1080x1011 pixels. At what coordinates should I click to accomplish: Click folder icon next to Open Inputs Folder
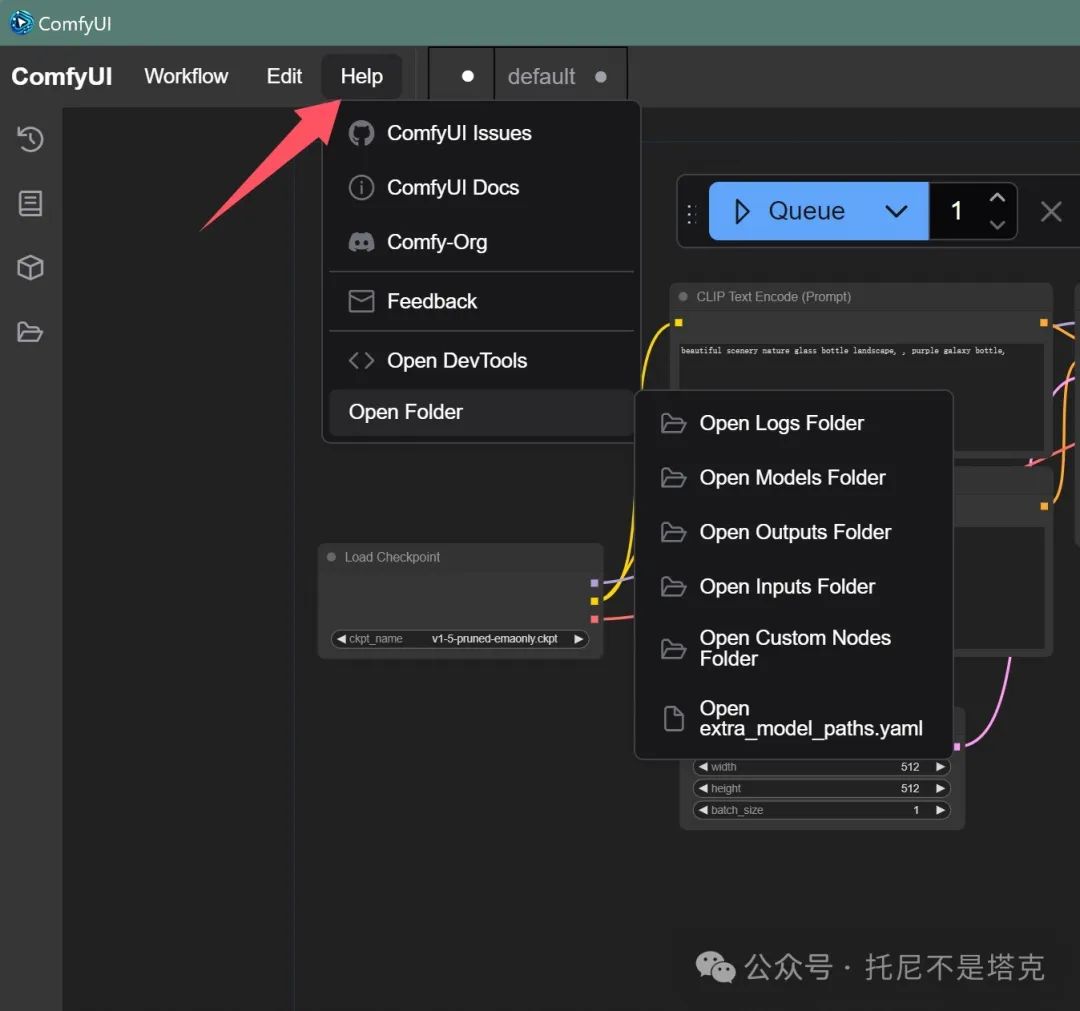point(673,586)
